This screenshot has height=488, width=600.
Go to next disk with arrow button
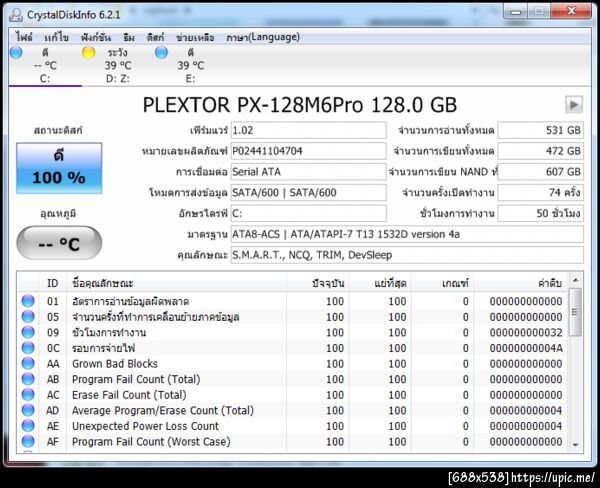pyautogui.click(x=574, y=104)
